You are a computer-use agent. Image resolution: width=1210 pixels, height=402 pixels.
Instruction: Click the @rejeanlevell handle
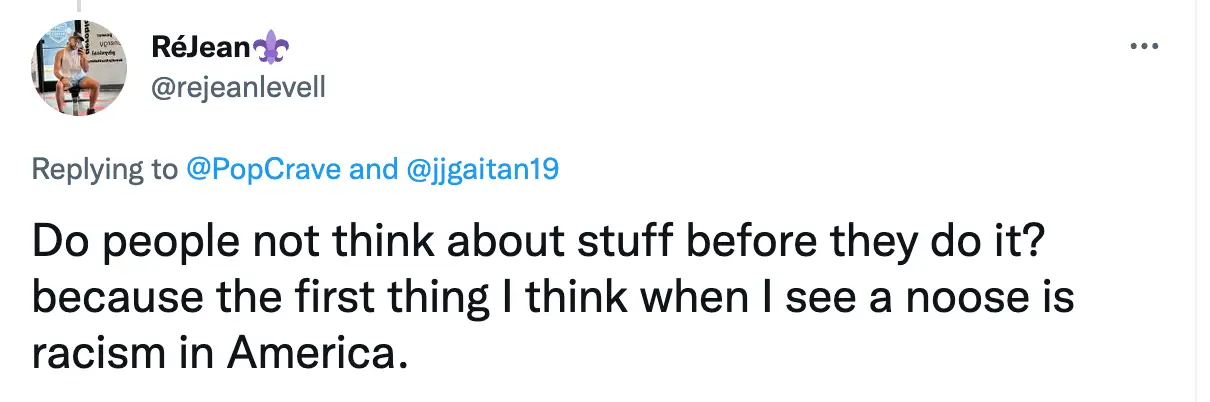tap(238, 88)
